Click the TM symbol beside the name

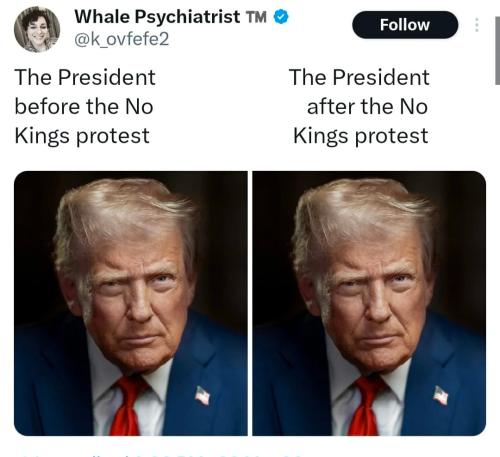coord(256,17)
